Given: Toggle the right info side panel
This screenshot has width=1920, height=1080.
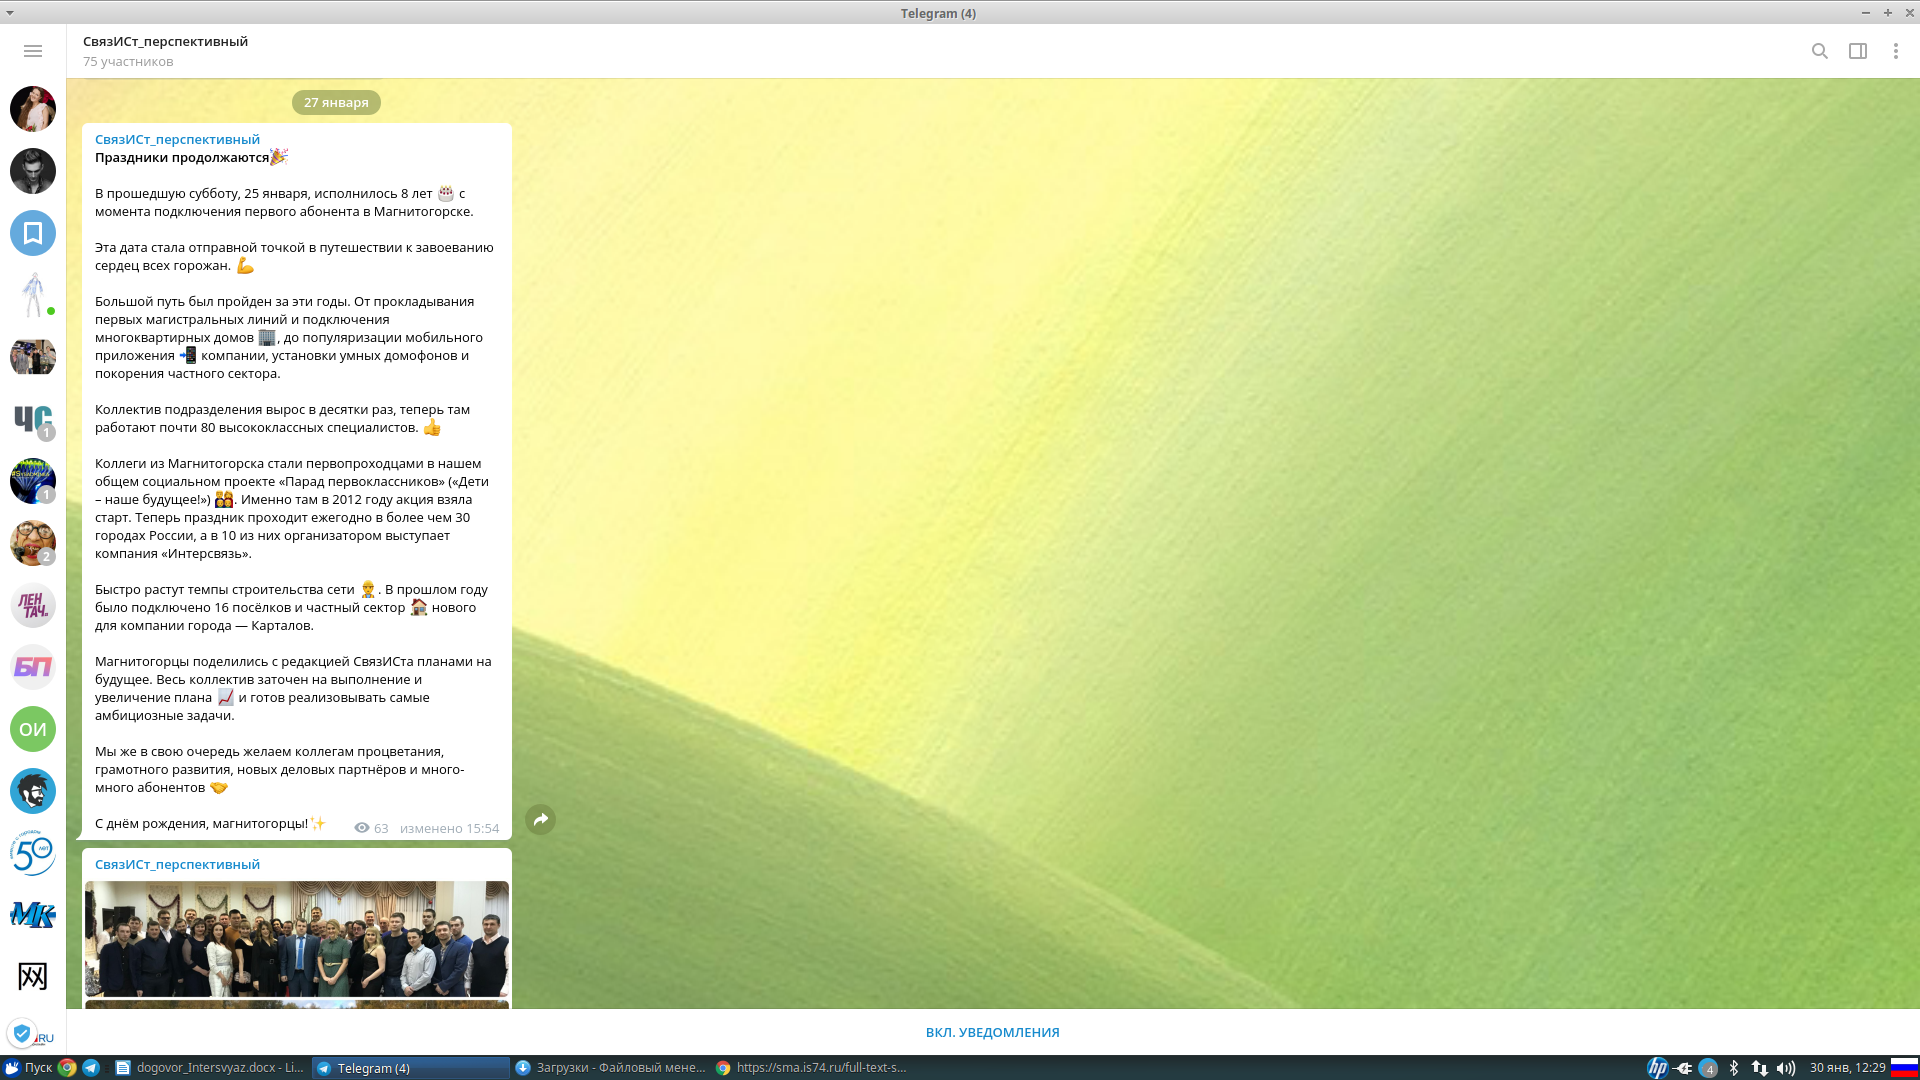Looking at the screenshot, I should tap(1857, 51).
